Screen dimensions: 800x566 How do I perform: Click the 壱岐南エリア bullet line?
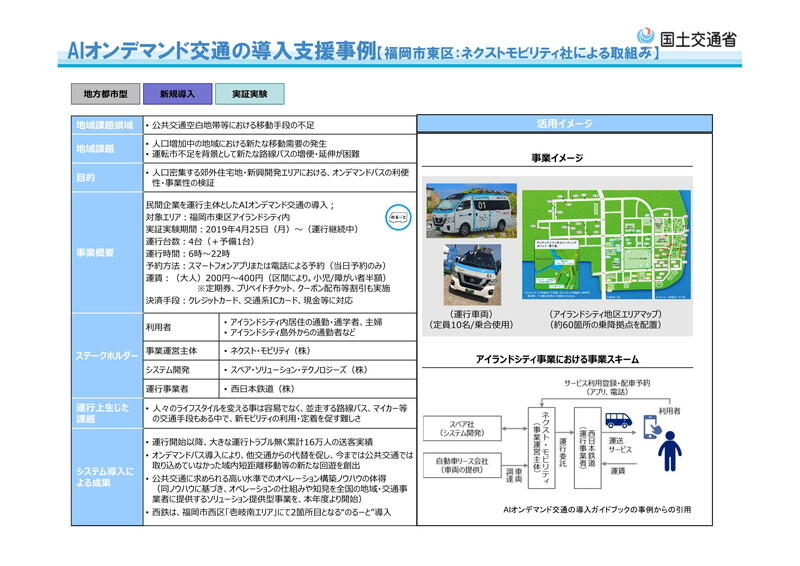(x=271, y=512)
